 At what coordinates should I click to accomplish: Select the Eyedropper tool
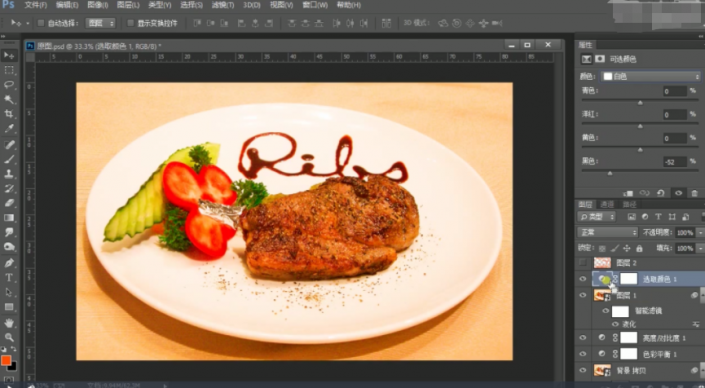click(x=9, y=129)
